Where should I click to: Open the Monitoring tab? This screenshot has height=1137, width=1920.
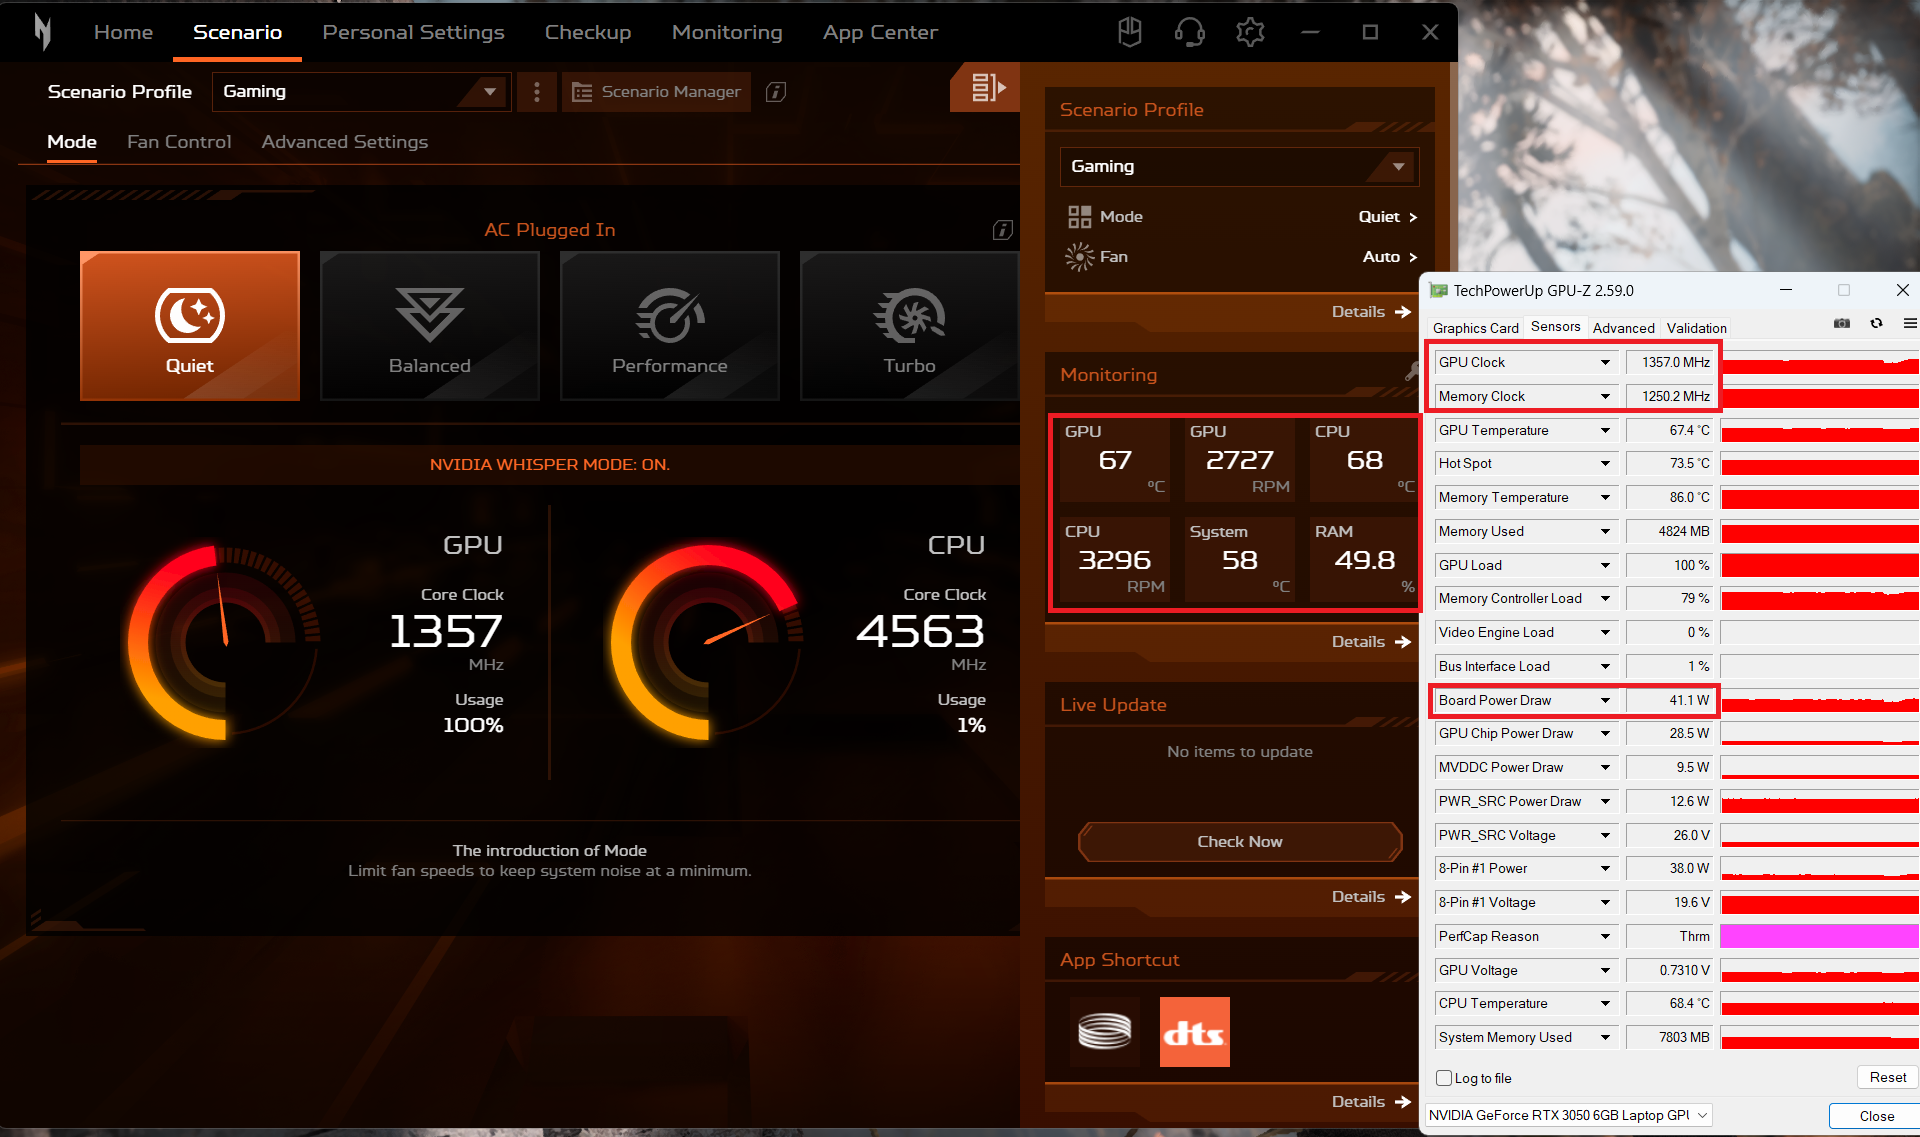pyautogui.click(x=727, y=32)
